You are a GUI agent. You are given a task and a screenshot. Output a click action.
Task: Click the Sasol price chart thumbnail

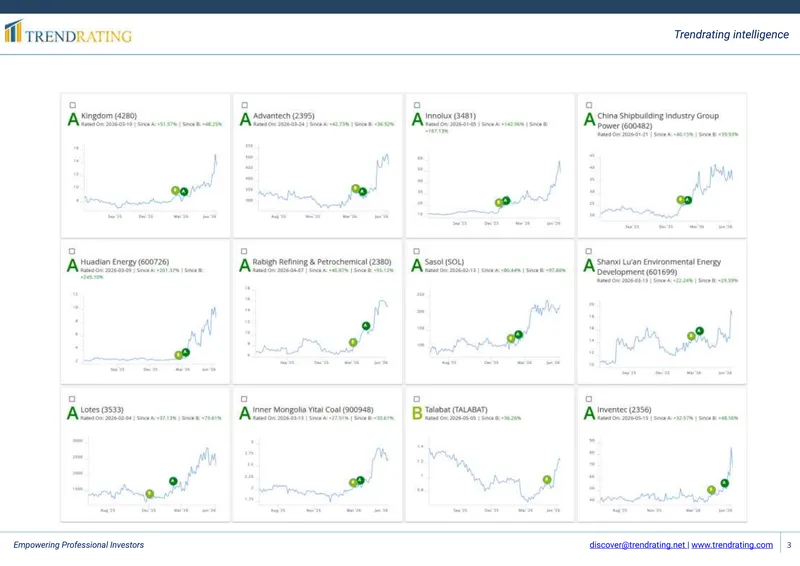[x=490, y=329]
